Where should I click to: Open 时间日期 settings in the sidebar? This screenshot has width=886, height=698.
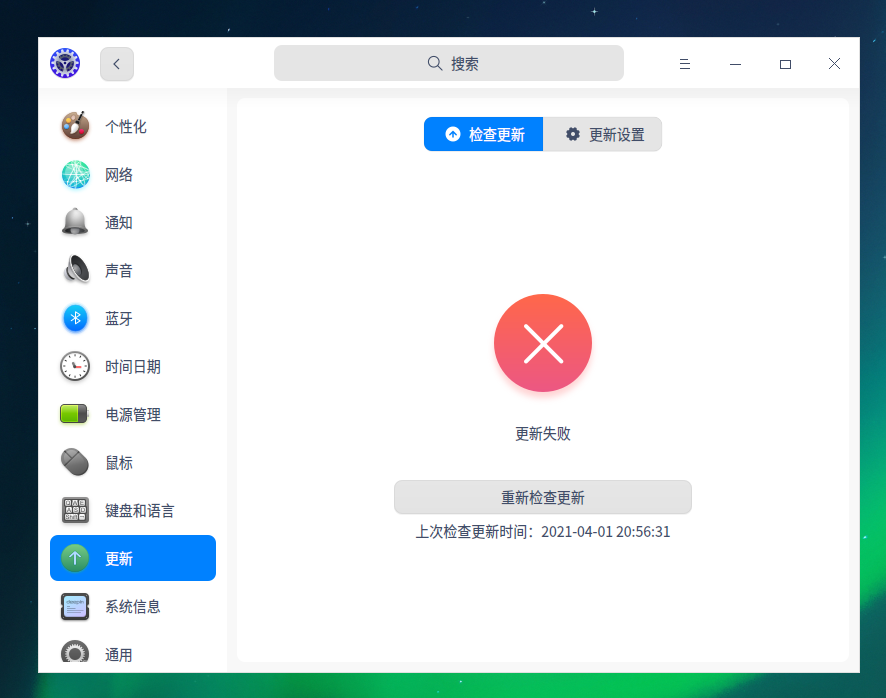[133, 366]
